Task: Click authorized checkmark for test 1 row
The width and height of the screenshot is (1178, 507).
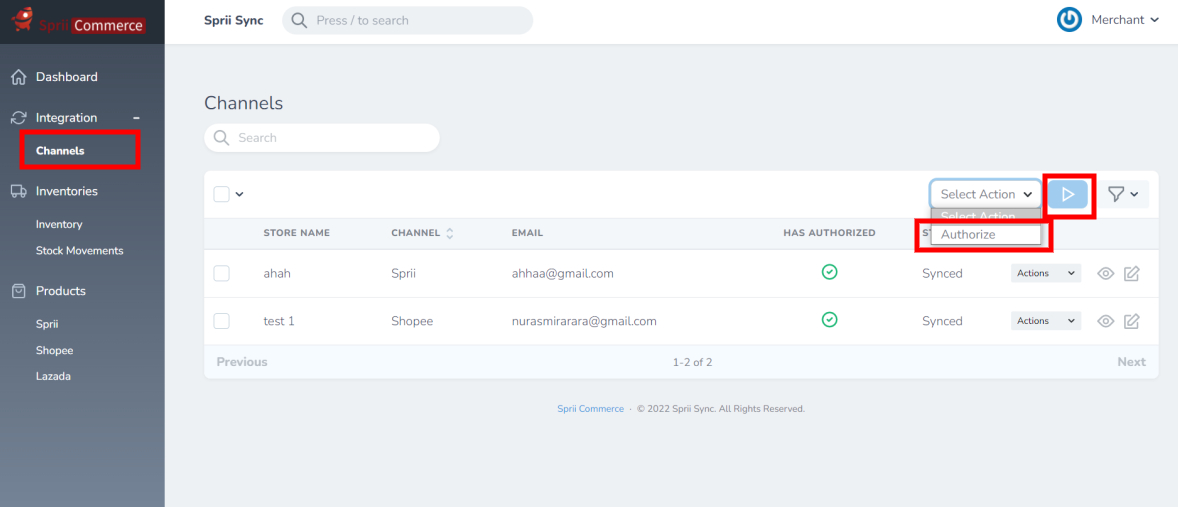Action: click(829, 320)
